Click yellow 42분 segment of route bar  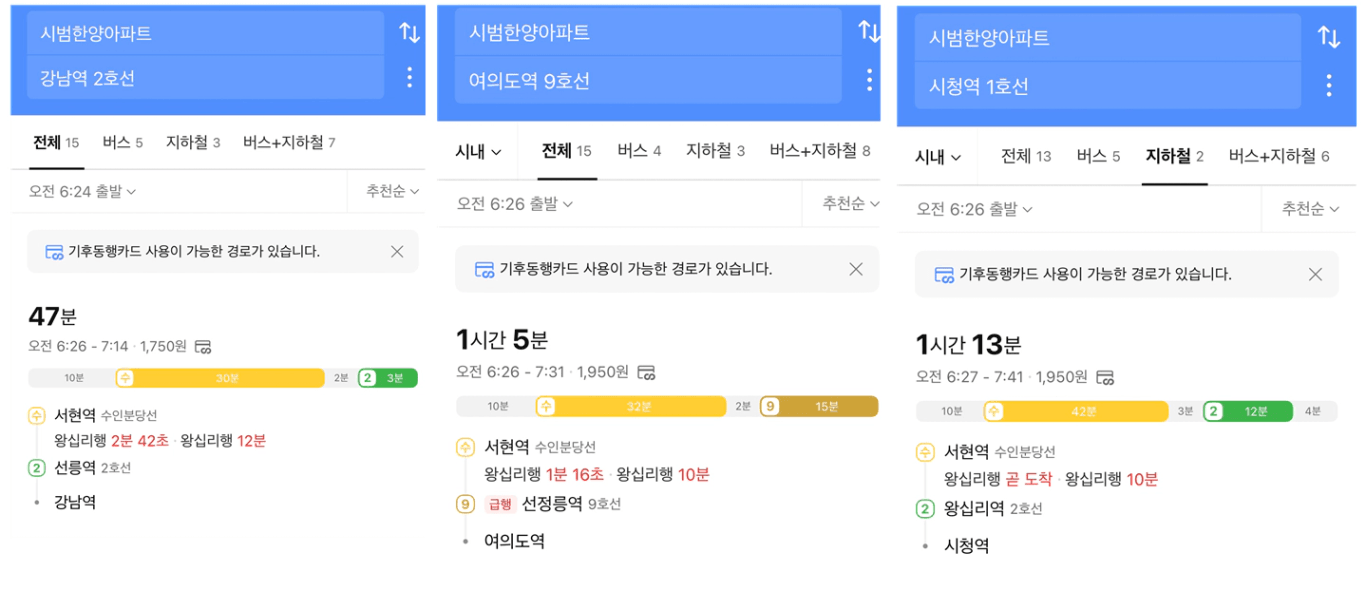click(x=1077, y=411)
